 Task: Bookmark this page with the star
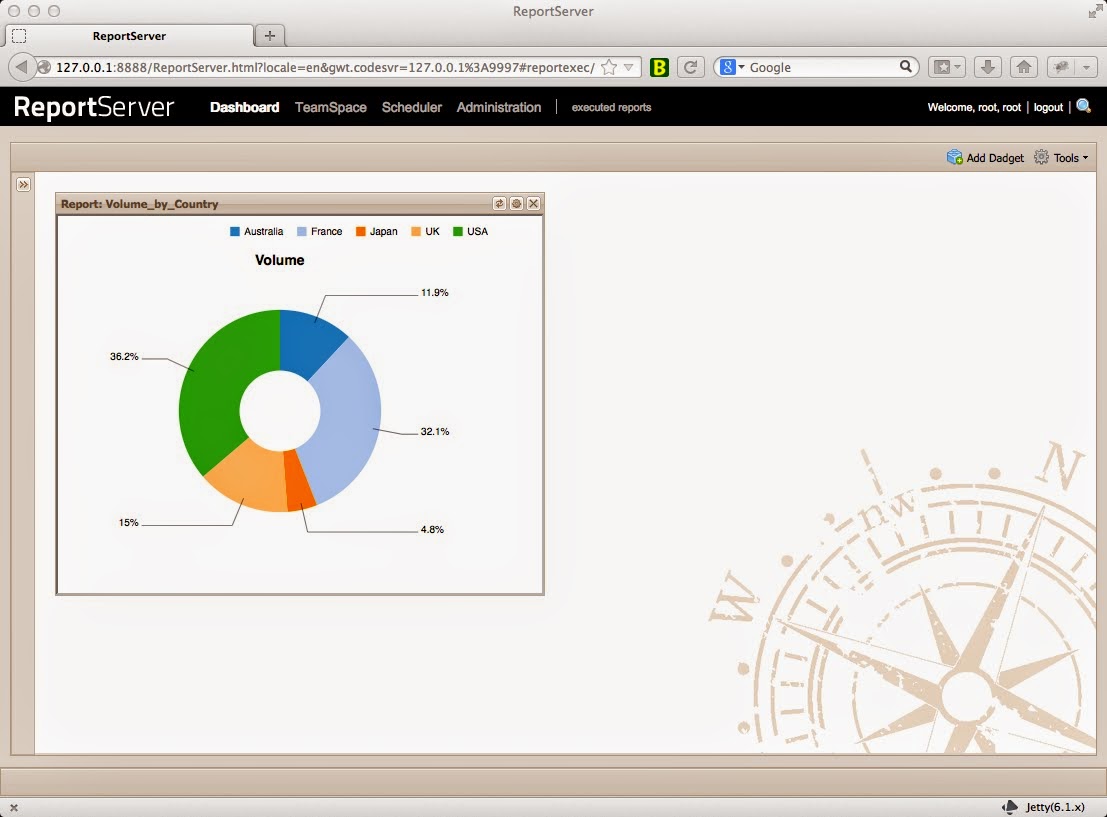609,67
